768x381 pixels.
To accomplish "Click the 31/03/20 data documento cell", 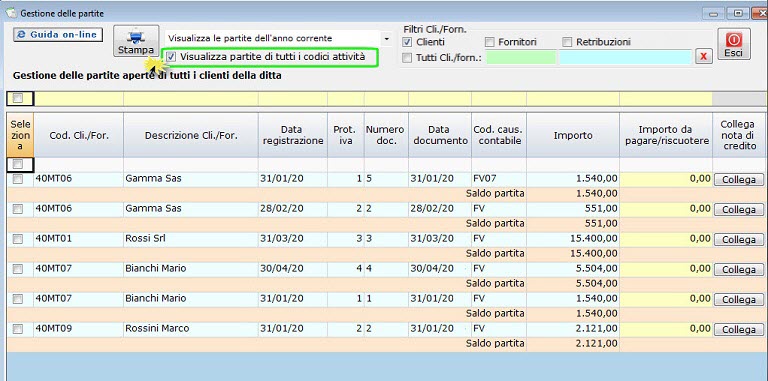I will pyautogui.click(x=440, y=239).
